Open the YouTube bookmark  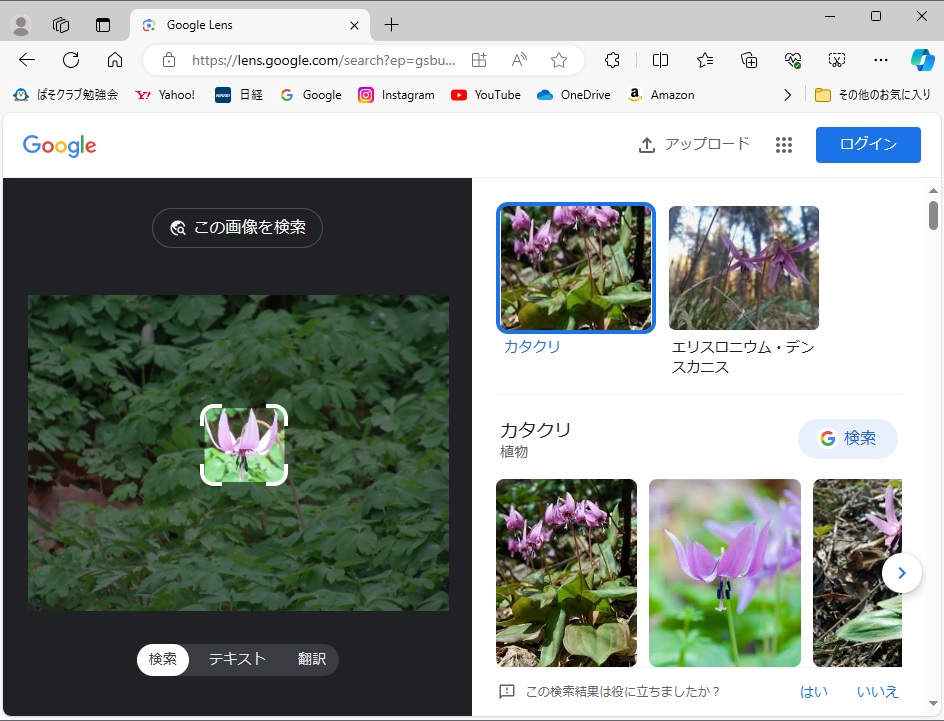(x=486, y=95)
